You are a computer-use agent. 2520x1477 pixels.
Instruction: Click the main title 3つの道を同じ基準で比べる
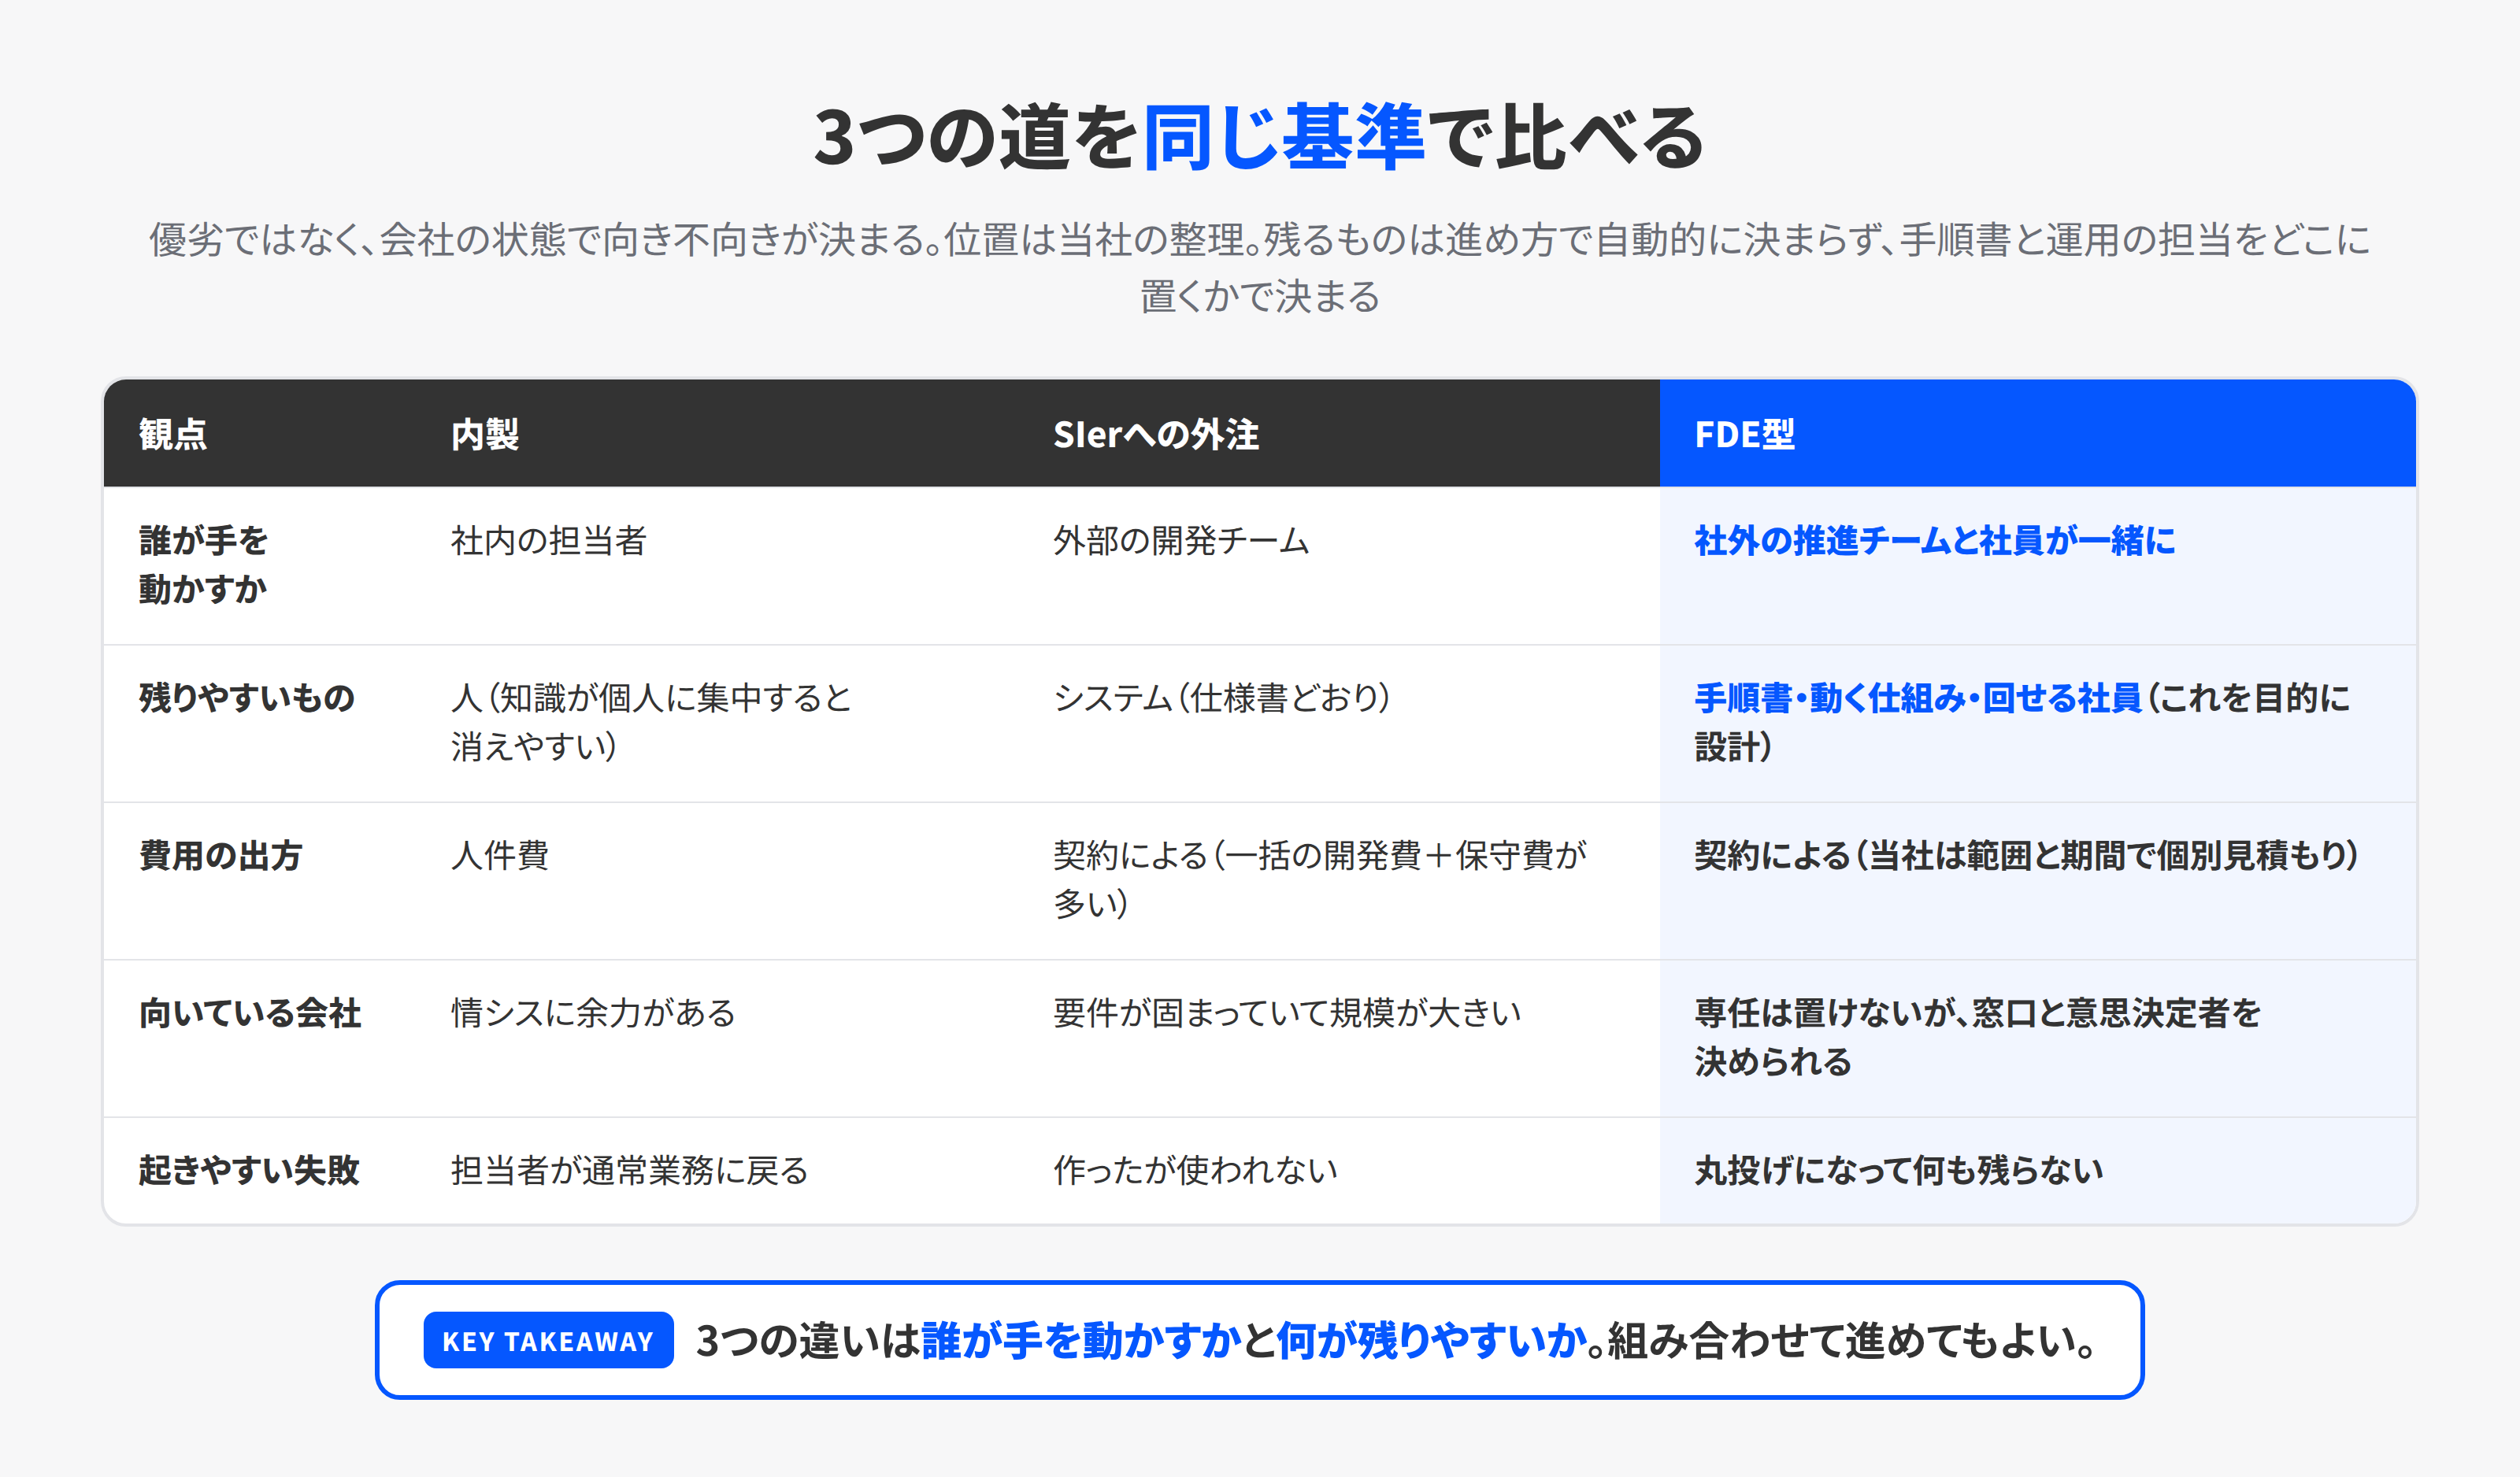click(x=1259, y=137)
